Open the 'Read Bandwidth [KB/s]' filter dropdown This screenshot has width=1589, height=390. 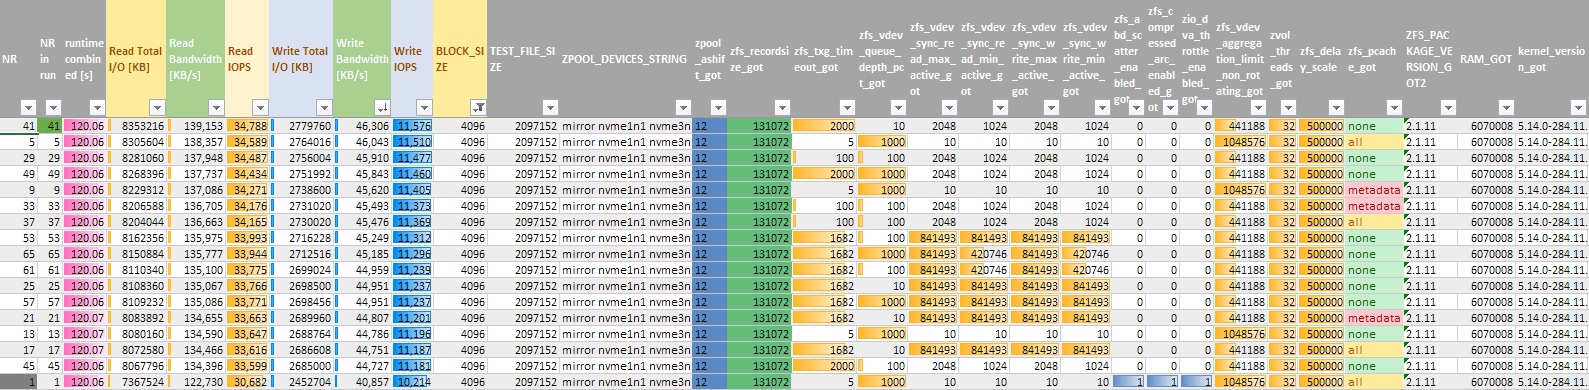click(217, 107)
